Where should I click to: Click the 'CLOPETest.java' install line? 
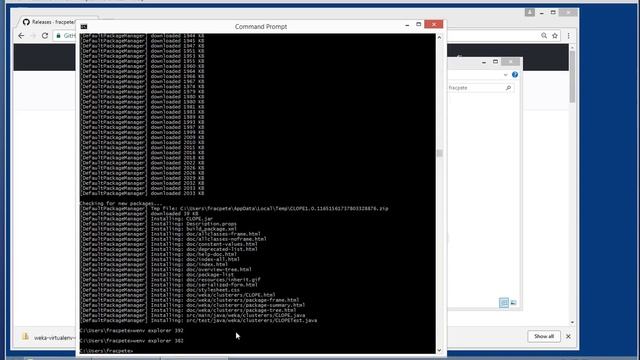tap(199, 320)
